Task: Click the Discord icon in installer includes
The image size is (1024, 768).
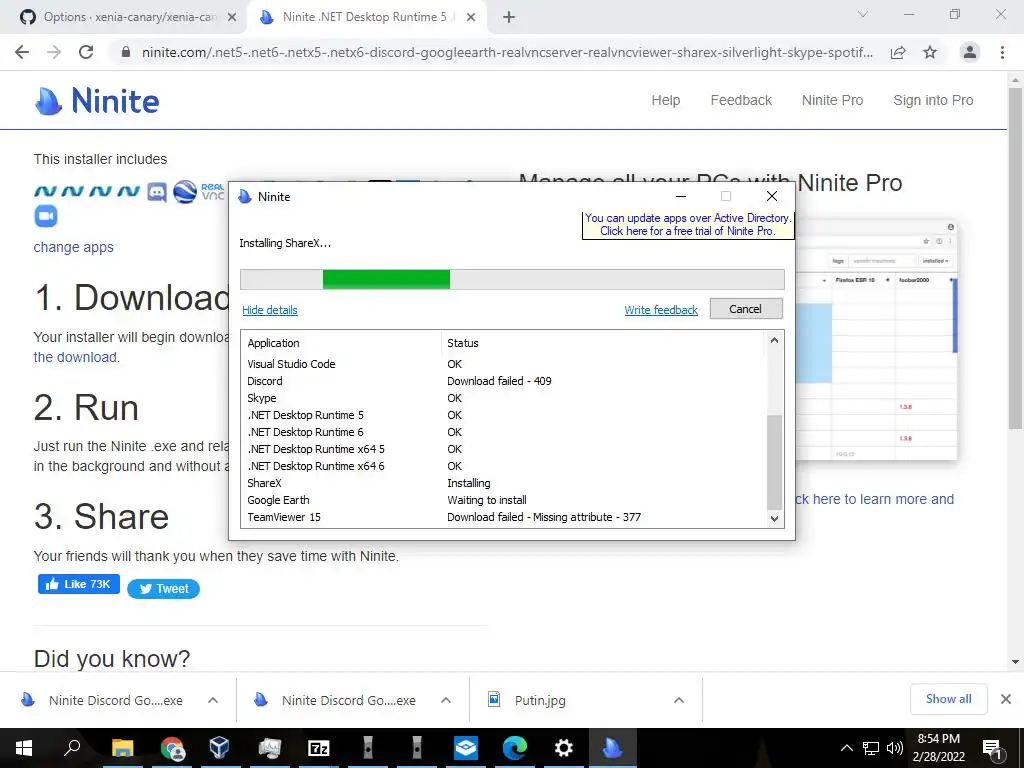Action: coord(157,192)
